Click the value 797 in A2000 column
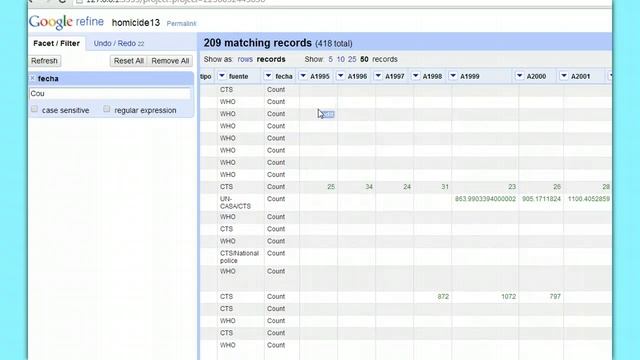The width and height of the screenshot is (640, 360). pyautogui.click(x=555, y=297)
